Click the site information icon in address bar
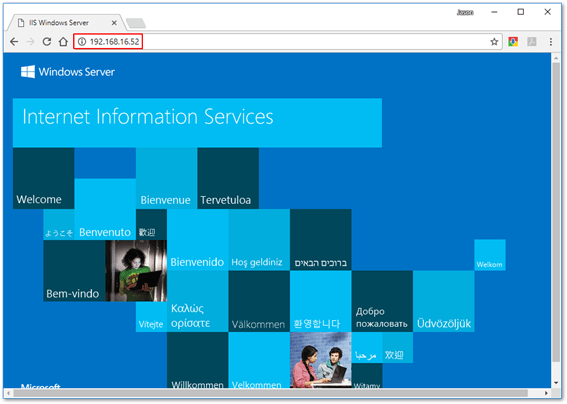The width and height of the screenshot is (567, 404). pos(82,42)
